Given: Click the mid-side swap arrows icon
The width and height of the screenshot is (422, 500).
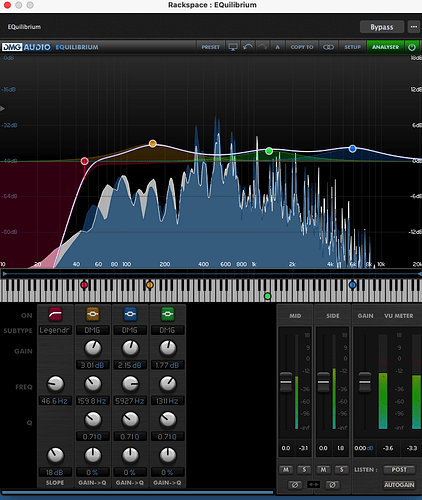Looking at the screenshot, I should point(313,484).
